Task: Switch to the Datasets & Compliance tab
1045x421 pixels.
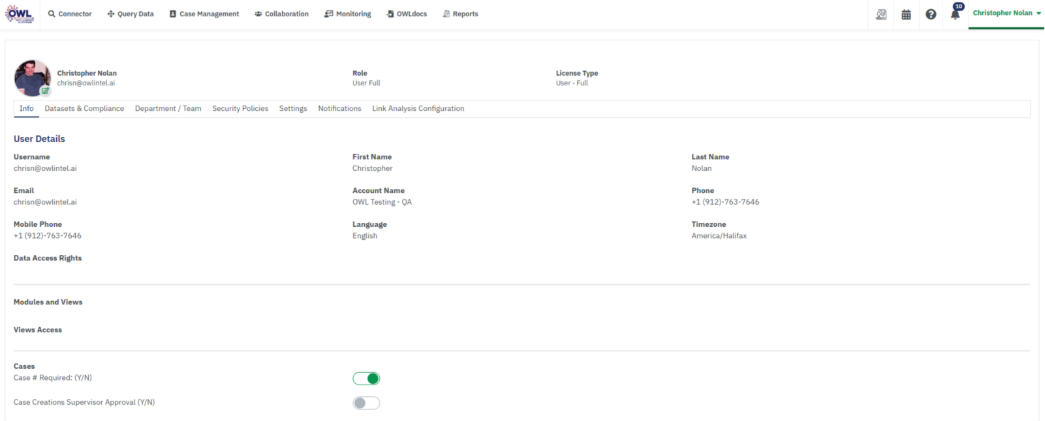Action: (x=84, y=108)
